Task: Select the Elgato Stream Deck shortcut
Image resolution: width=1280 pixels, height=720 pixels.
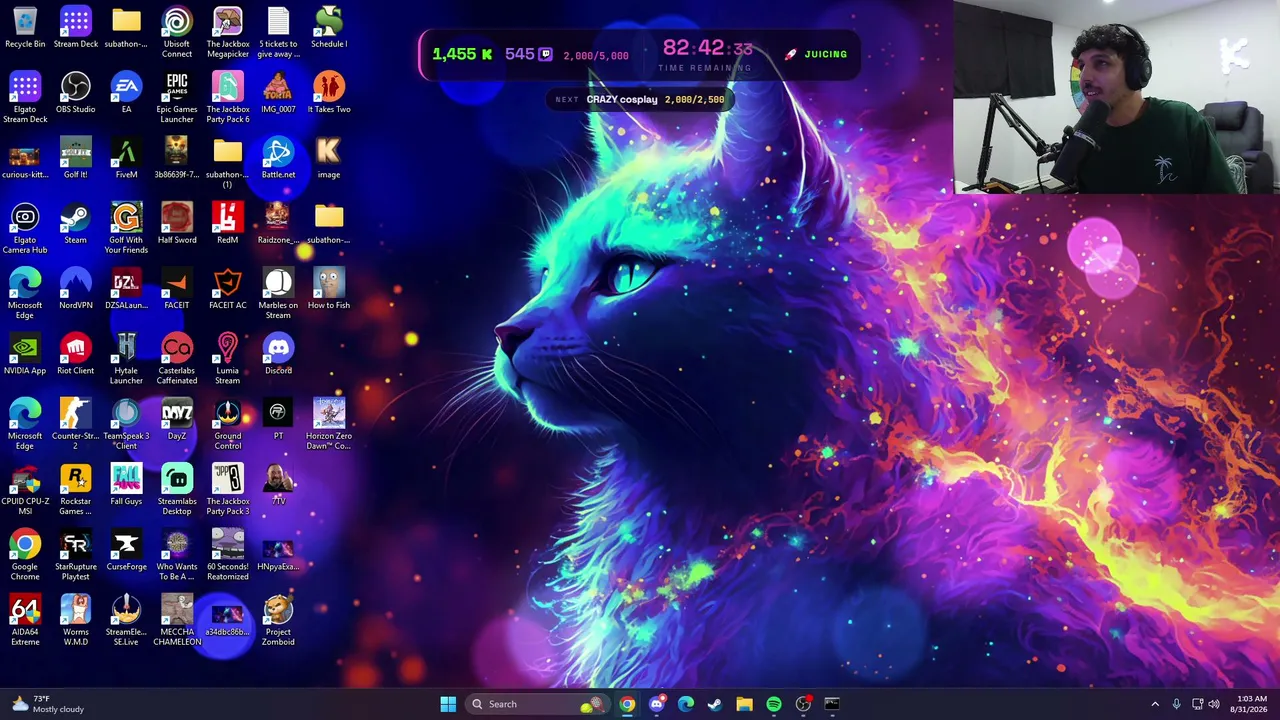Action: [x=25, y=98]
